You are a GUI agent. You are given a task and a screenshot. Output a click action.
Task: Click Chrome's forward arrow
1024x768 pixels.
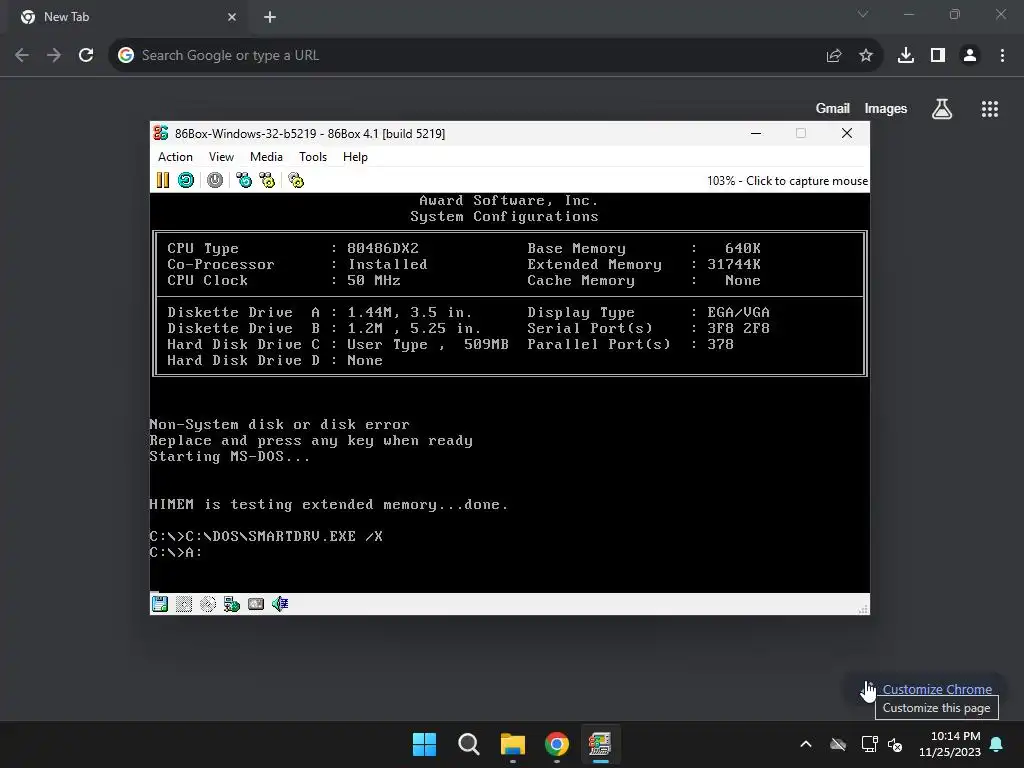[54, 56]
